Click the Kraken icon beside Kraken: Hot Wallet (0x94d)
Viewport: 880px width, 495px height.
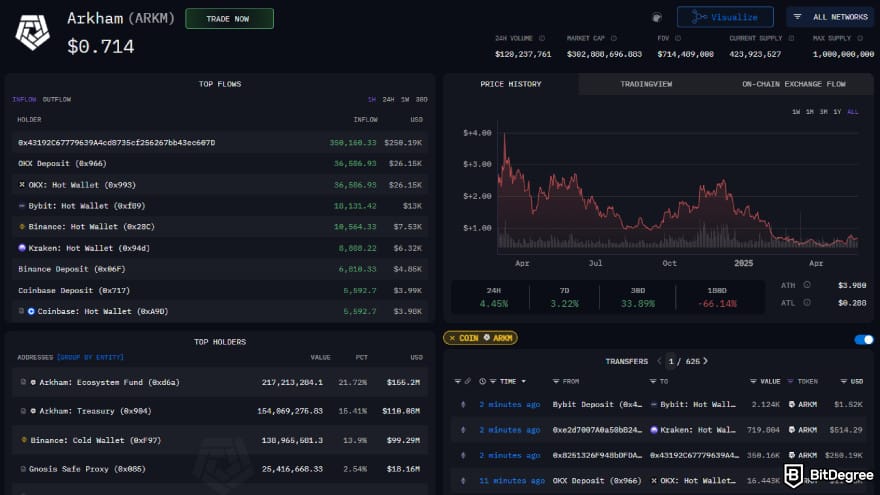click(22, 248)
